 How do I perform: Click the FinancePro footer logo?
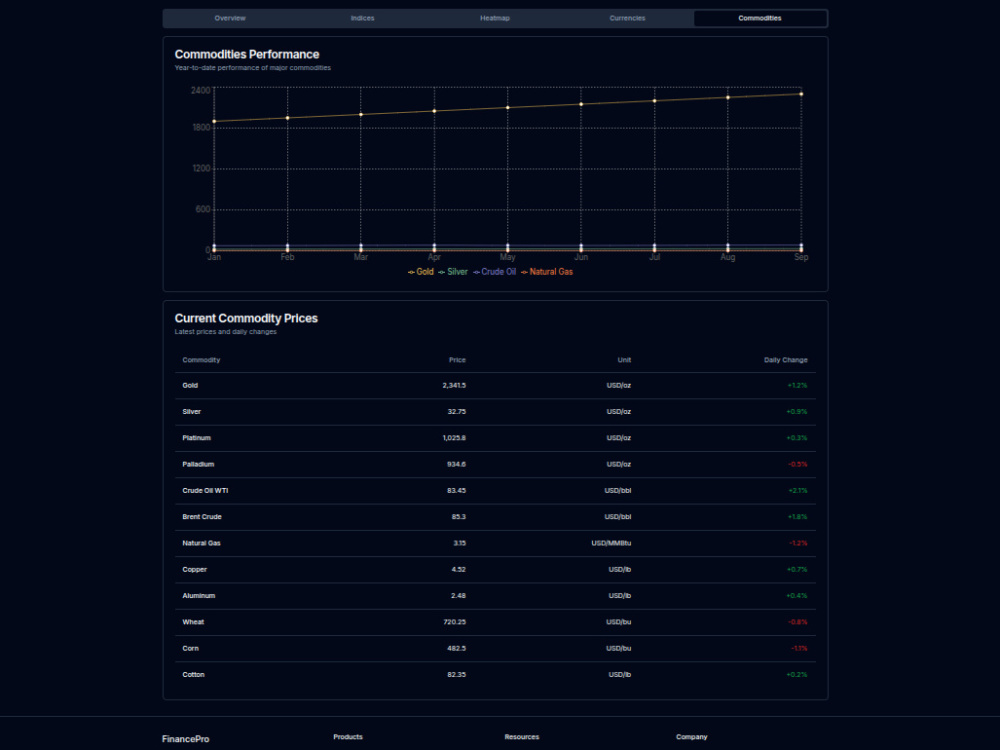[186, 739]
